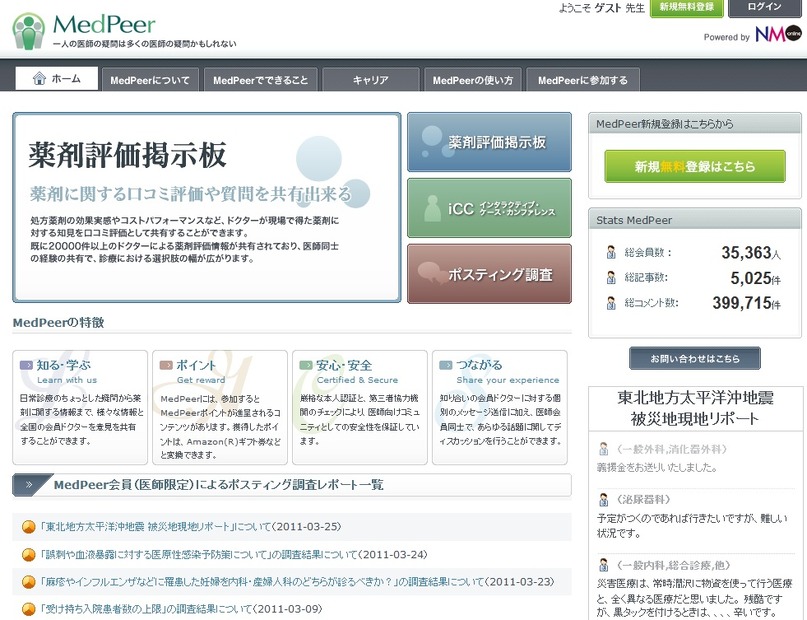Open the キャリア tab
This screenshot has height=620, width=807.
point(371,80)
